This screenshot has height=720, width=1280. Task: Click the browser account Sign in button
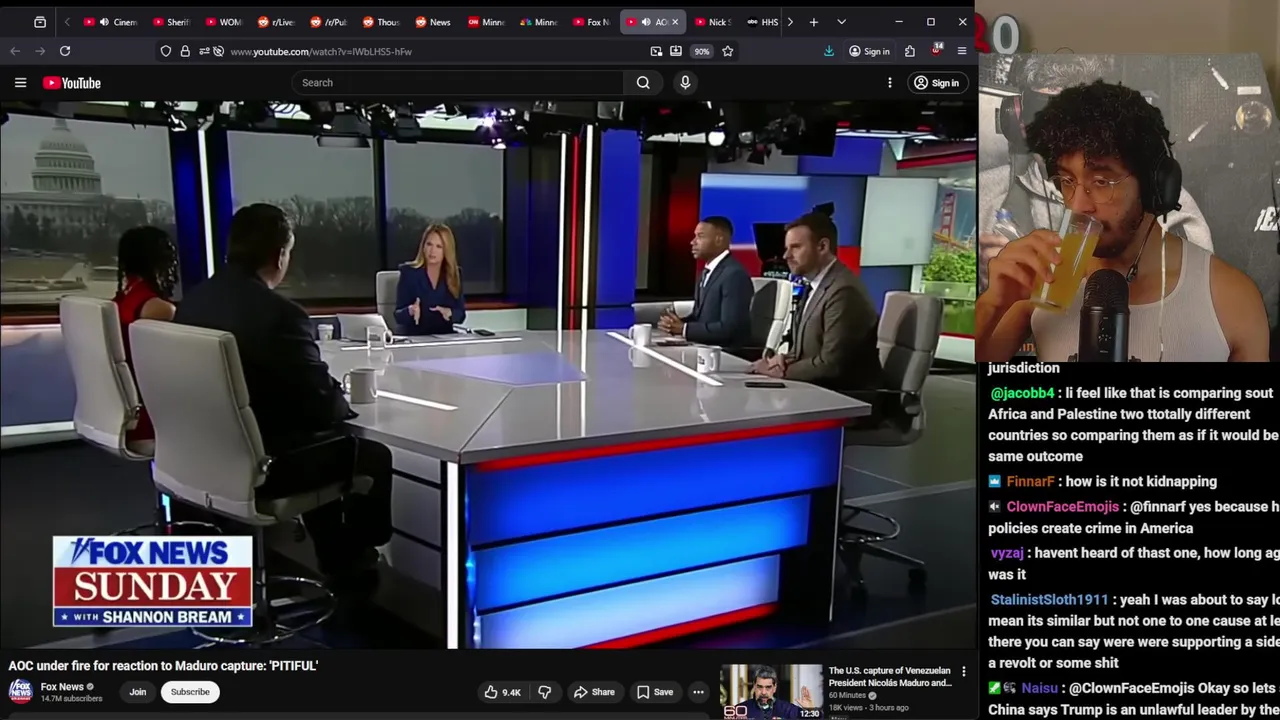point(869,51)
